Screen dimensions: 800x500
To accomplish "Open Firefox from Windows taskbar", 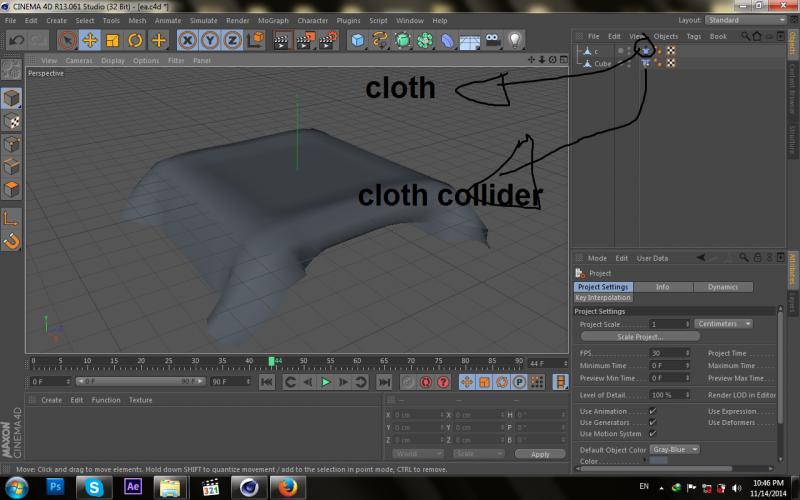I will click(x=287, y=487).
